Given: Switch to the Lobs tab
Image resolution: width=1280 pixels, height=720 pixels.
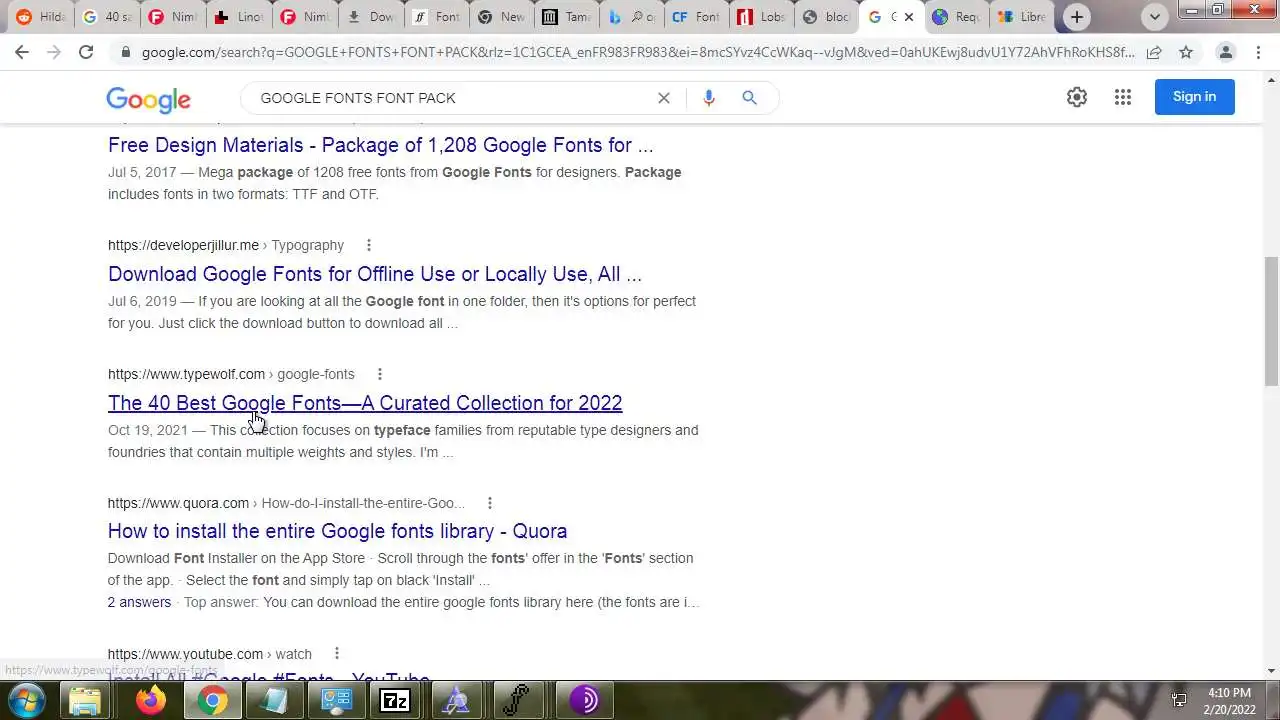Looking at the screenshot, I should (761, 17).
